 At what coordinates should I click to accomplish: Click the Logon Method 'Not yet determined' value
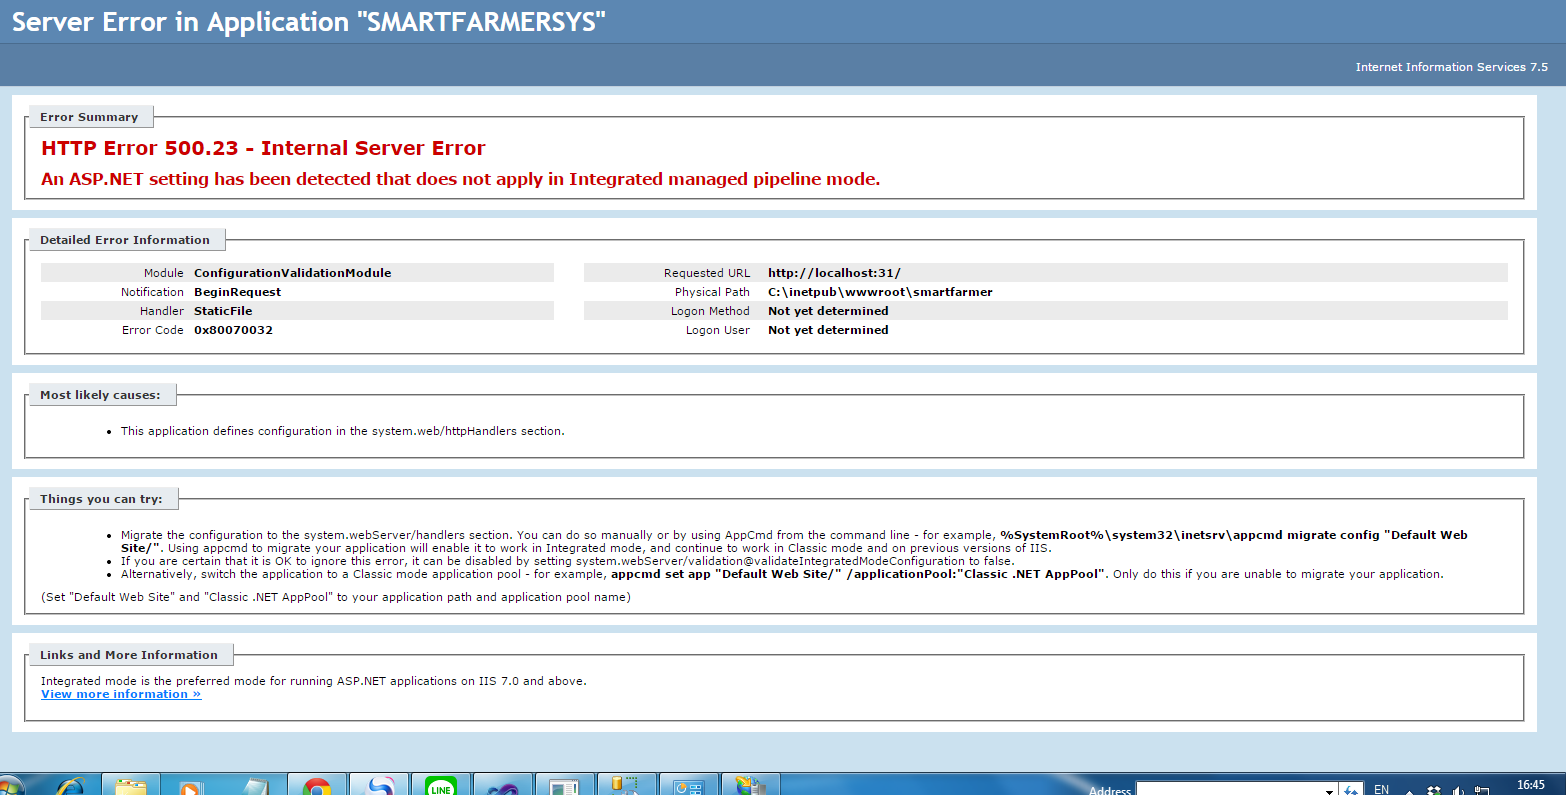[x=828, y=311]
